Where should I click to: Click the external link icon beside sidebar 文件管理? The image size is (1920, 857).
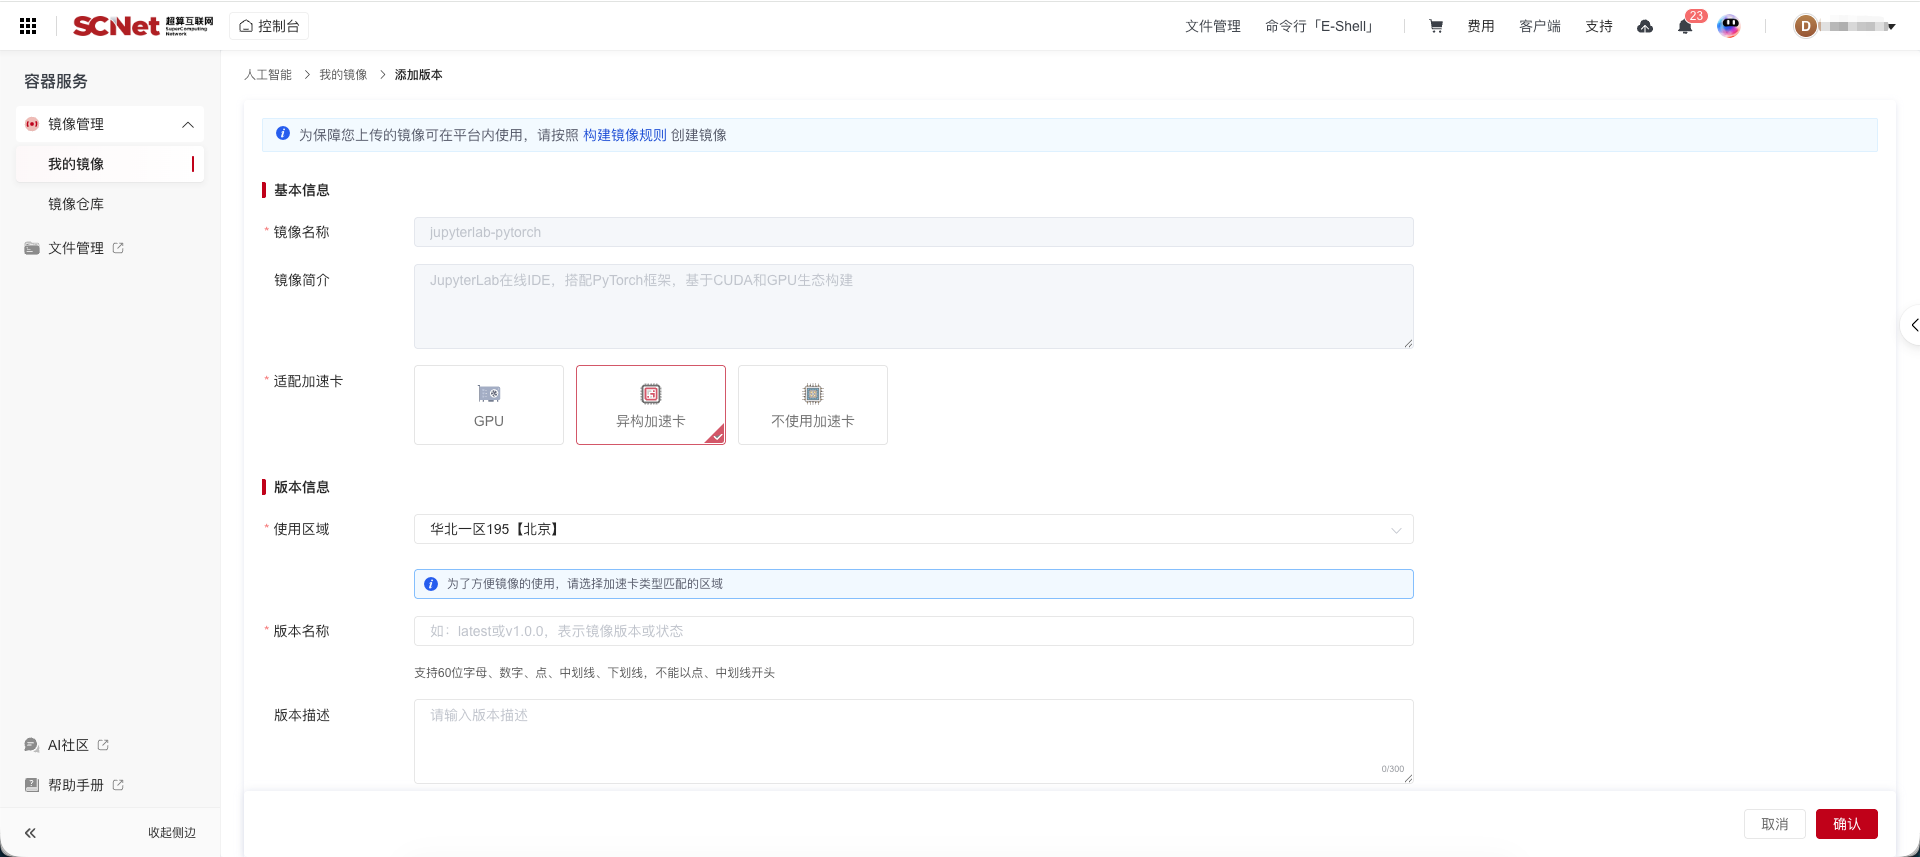click(x=118, y=248)
